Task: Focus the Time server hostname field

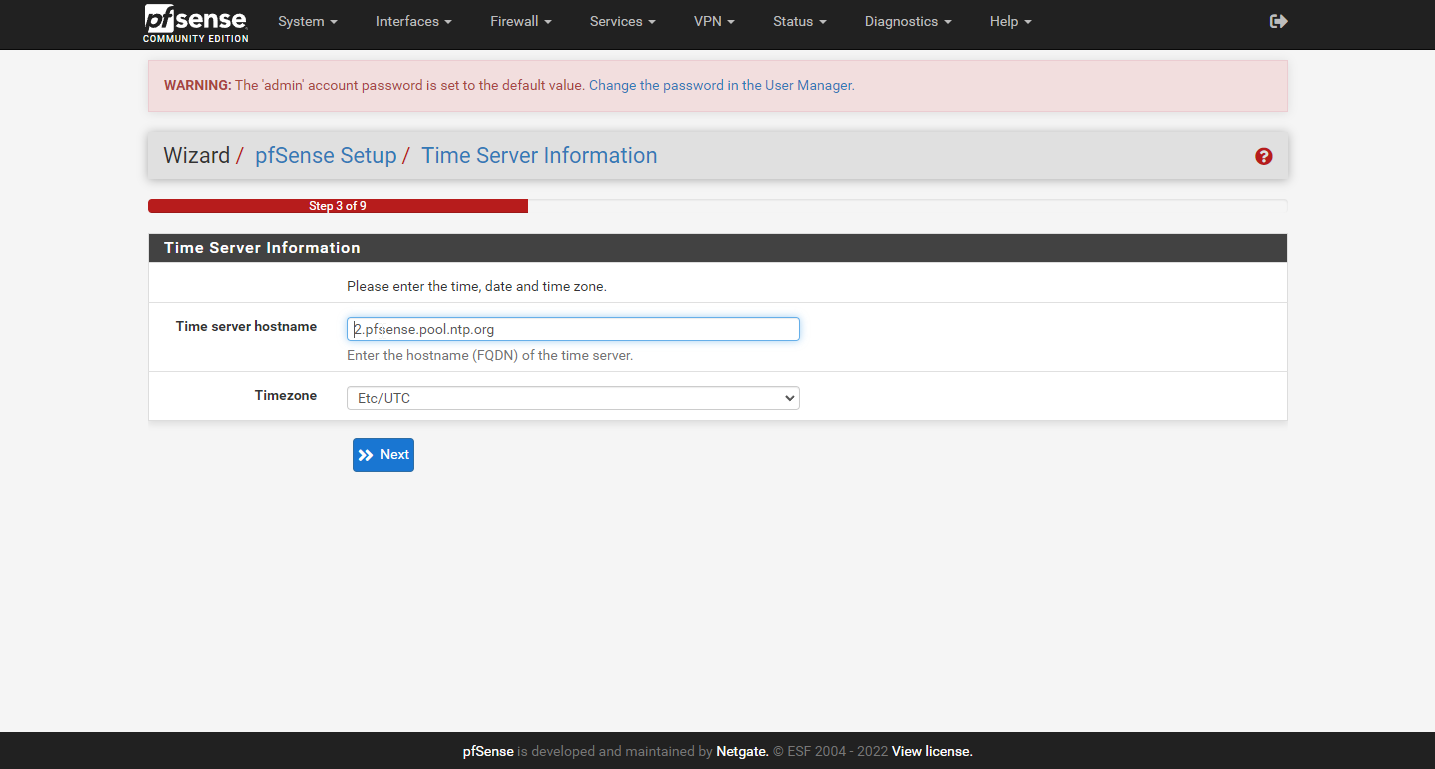Action: point(573,329)
